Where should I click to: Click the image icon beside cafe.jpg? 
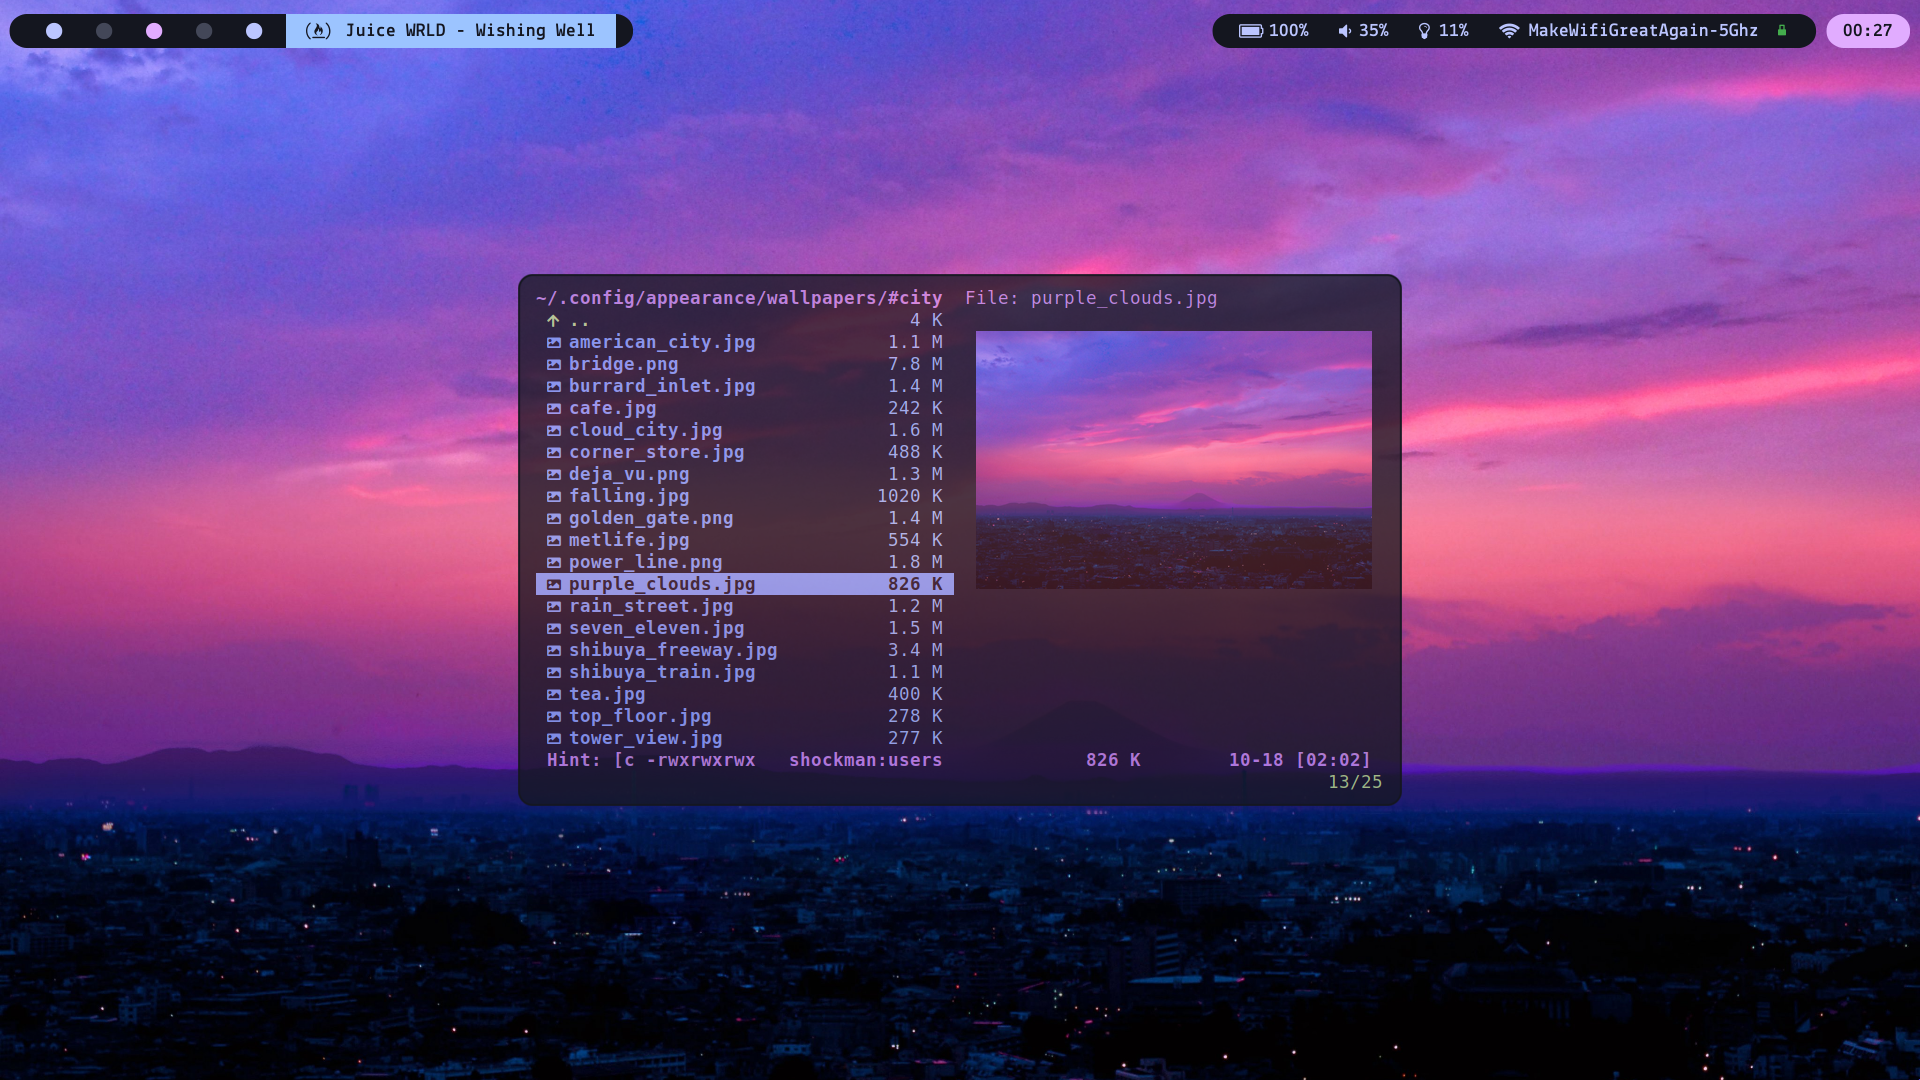coord(554,408)
